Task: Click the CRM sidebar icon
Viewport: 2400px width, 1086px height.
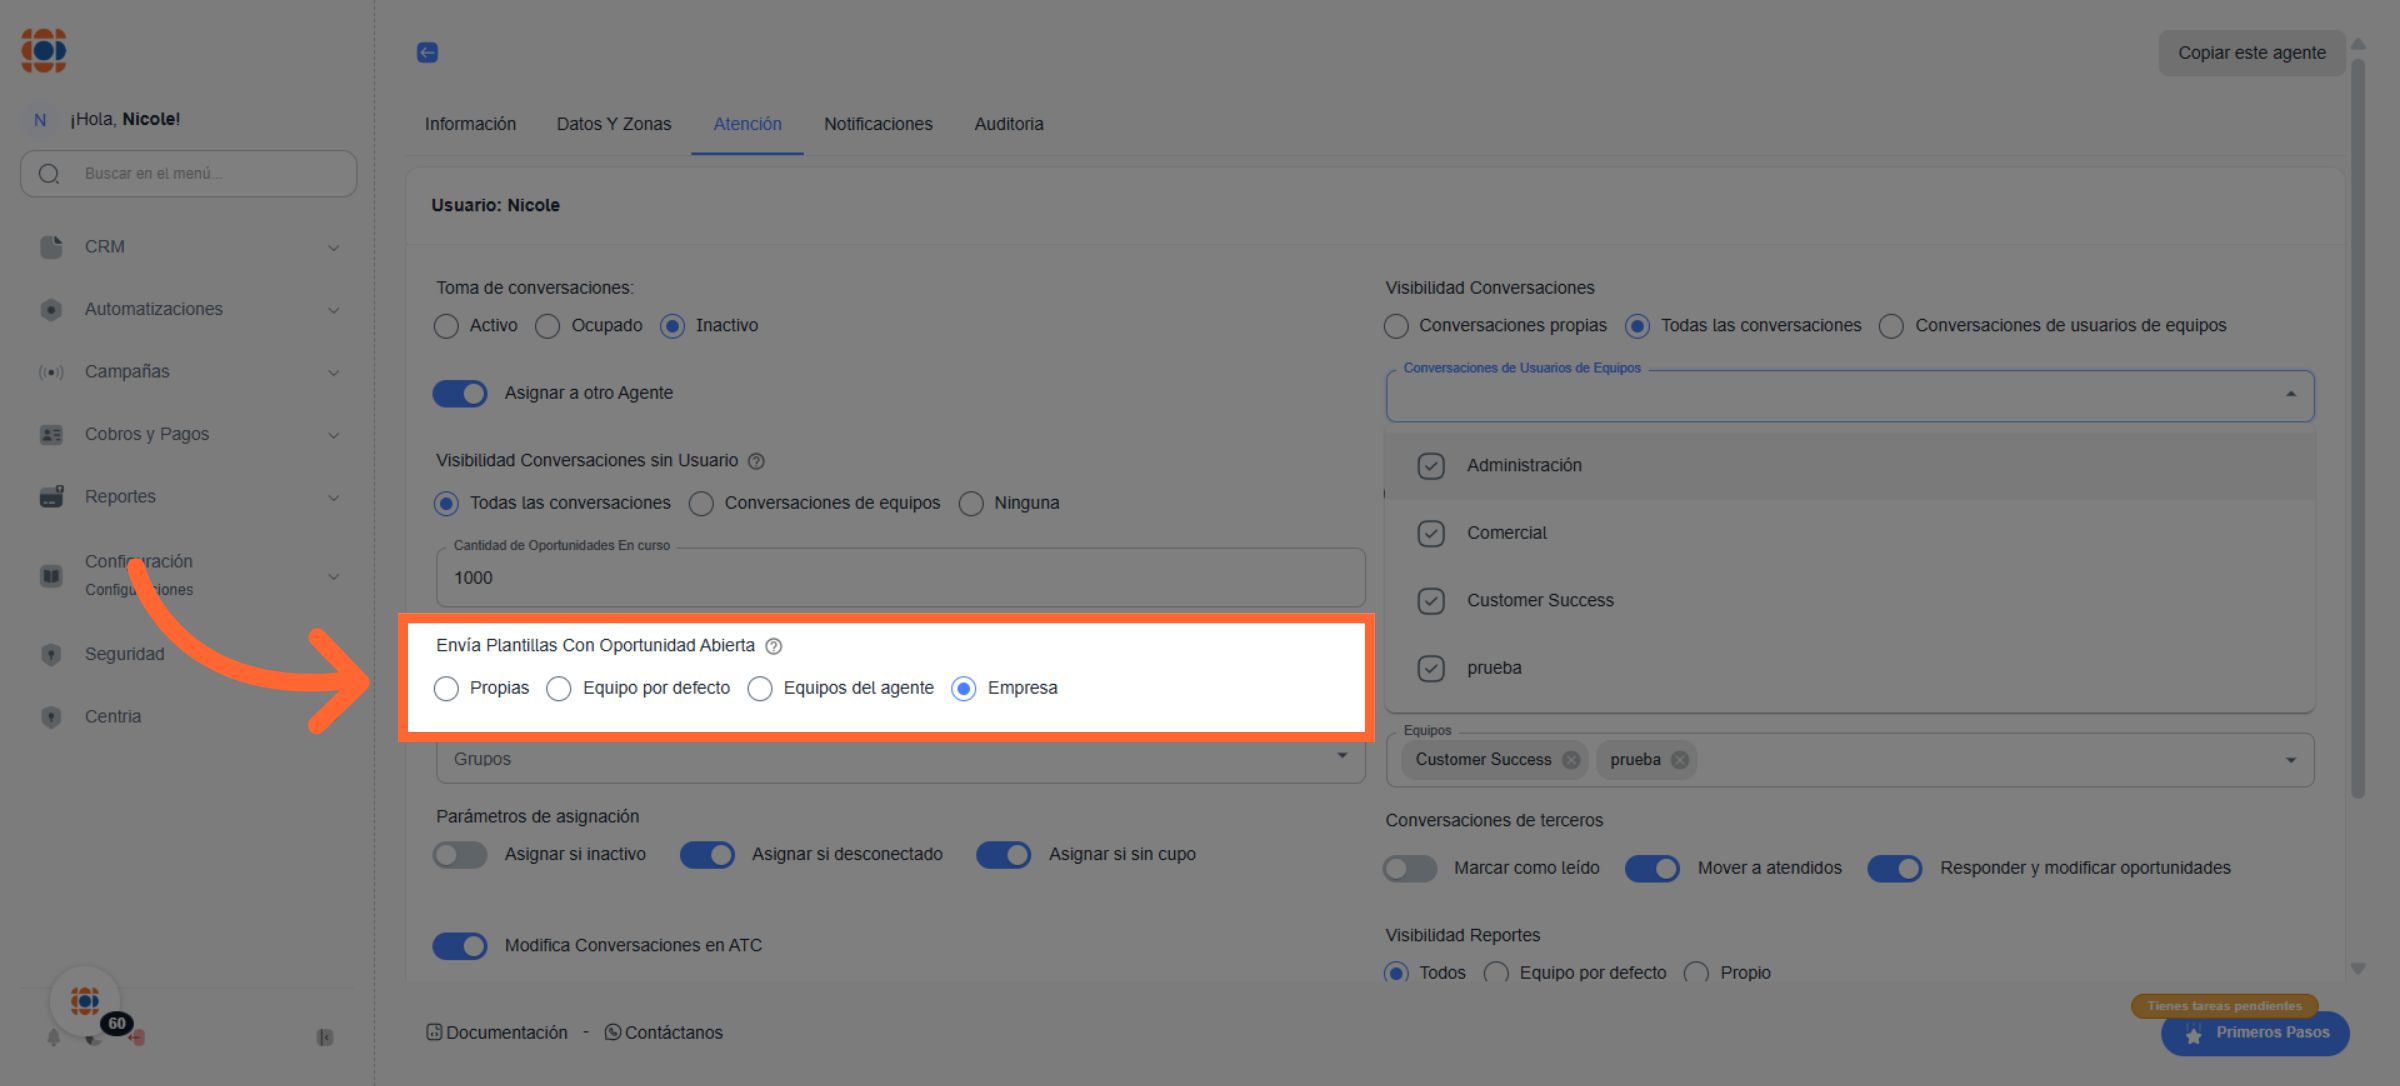Action: (x=51, y=247)
